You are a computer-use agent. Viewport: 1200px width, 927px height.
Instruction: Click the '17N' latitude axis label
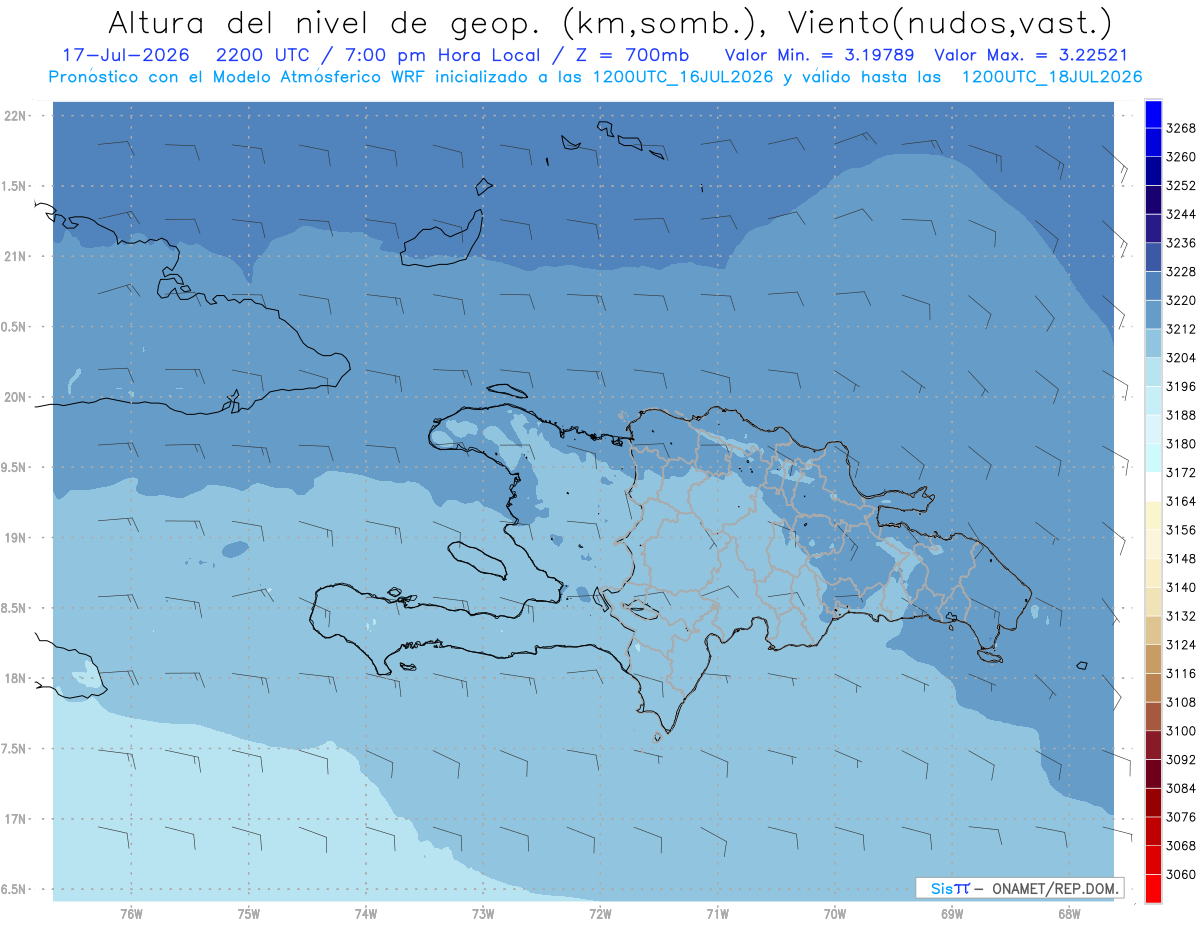15,819
